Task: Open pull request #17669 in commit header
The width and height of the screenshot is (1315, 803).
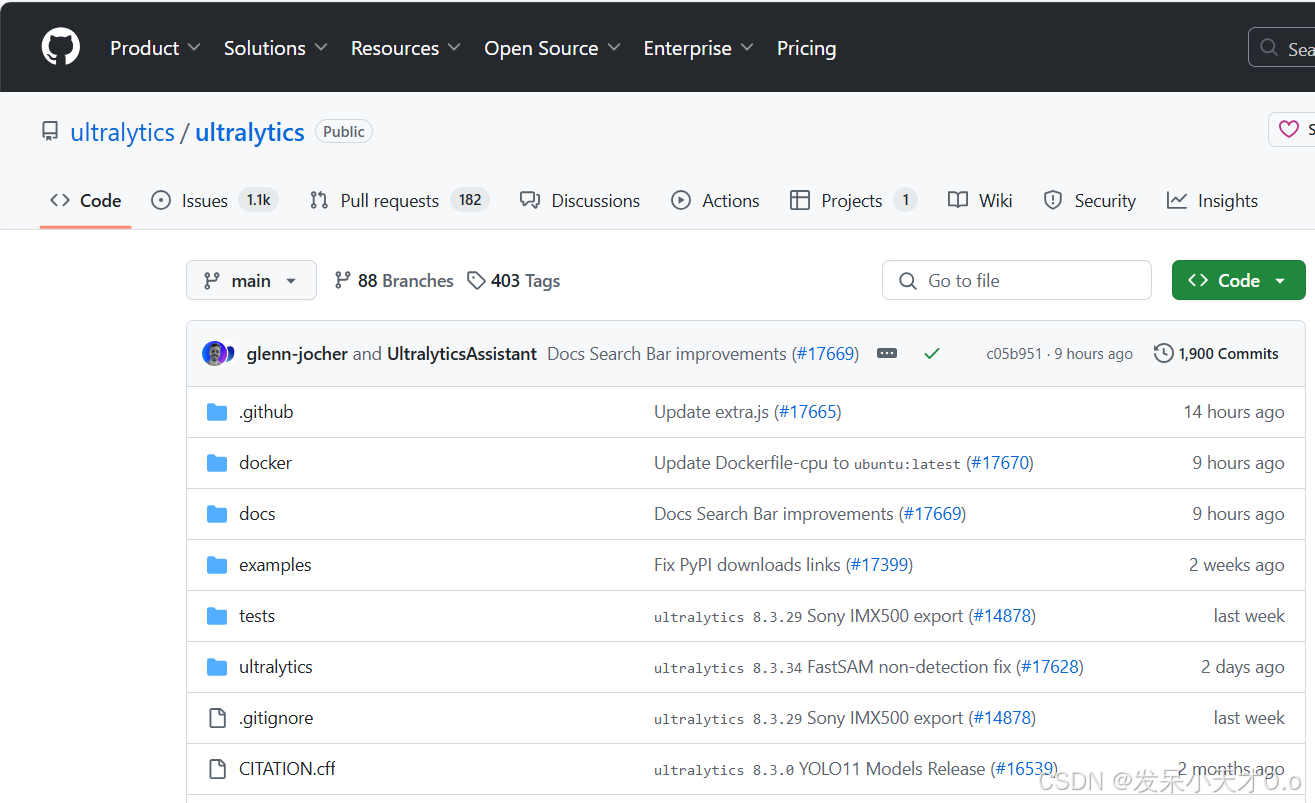Action: pos(826,354)
